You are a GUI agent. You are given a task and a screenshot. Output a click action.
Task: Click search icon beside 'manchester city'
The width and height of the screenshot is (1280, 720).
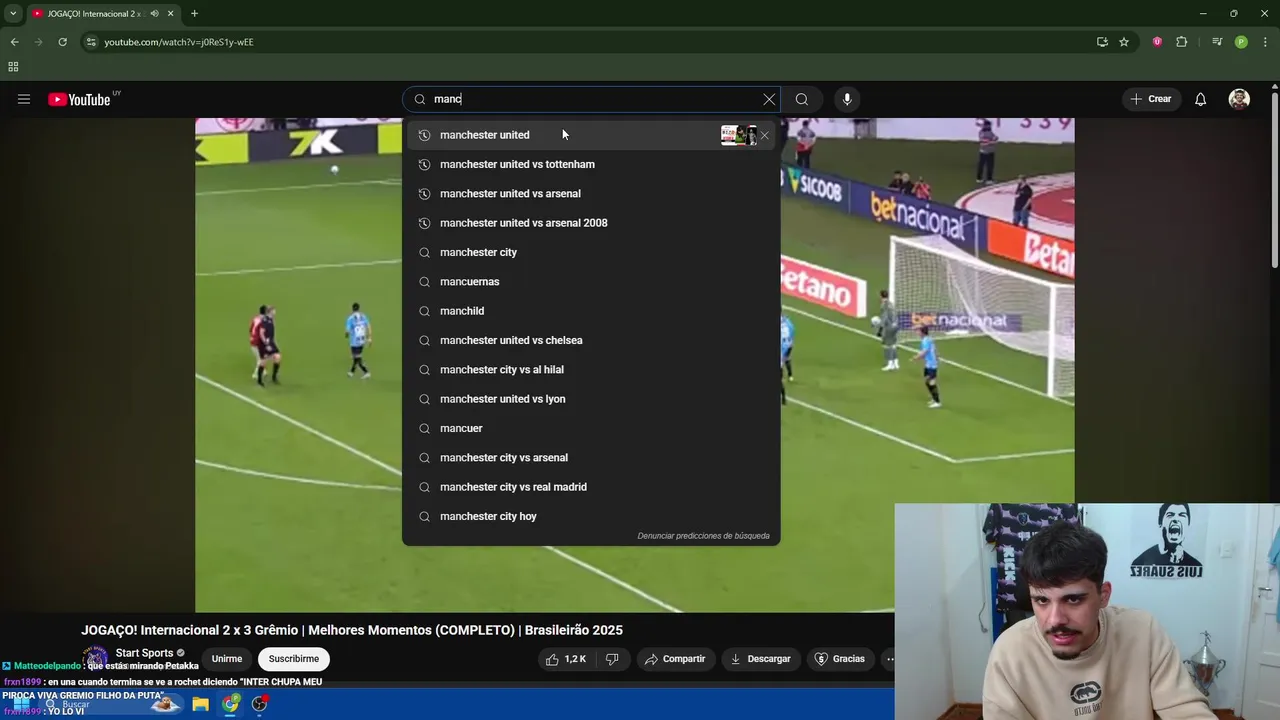click(x=424, y=252)
